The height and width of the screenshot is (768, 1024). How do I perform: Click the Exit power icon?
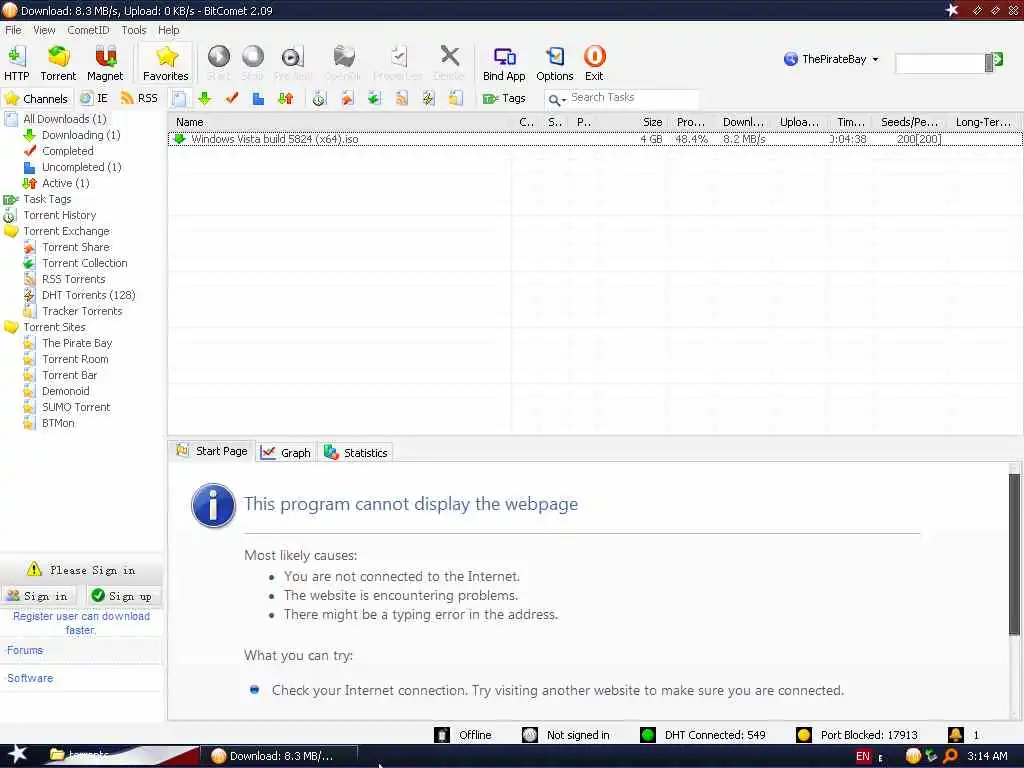(x=594, y=63)
